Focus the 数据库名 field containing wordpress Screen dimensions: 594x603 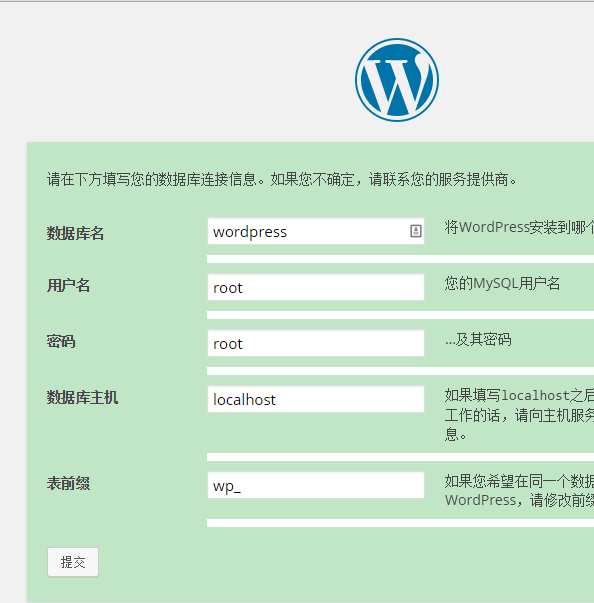point(316,231)
